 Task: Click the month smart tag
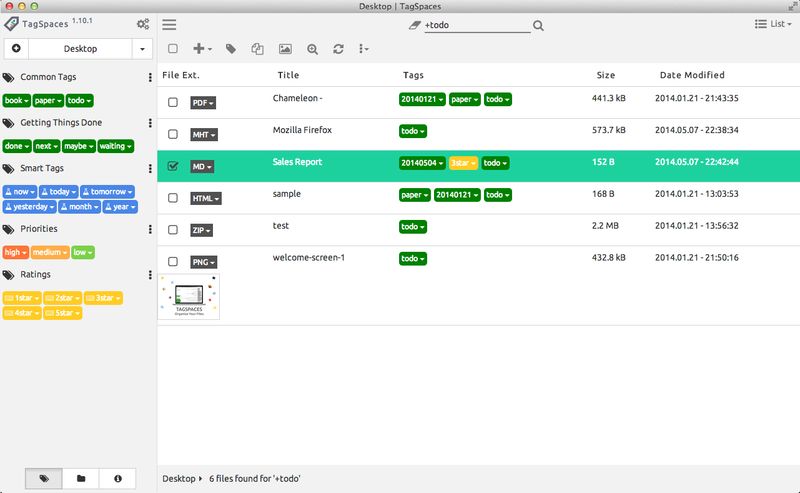pos(79,207)
